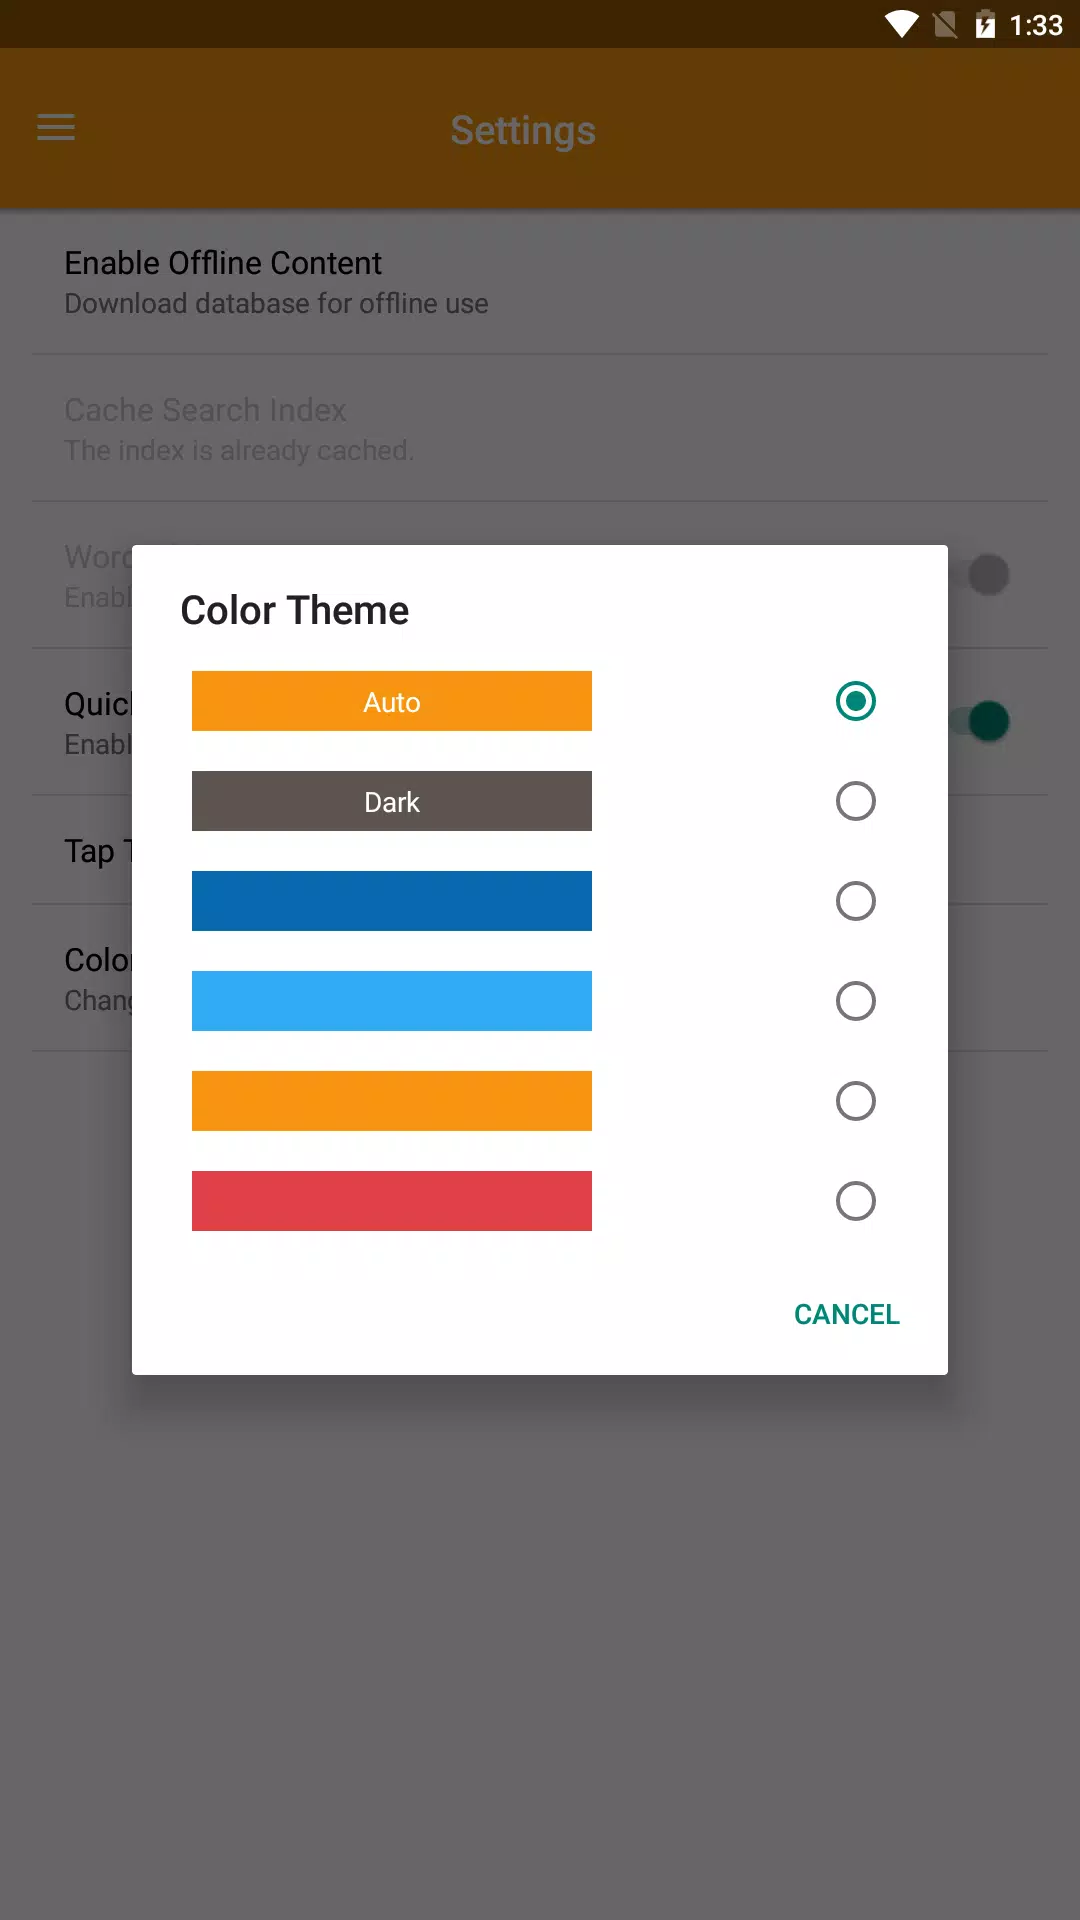Viewport: 1080px width, 1920px height.
Task: Tap the no-SIM status icon
Action: 945,24
